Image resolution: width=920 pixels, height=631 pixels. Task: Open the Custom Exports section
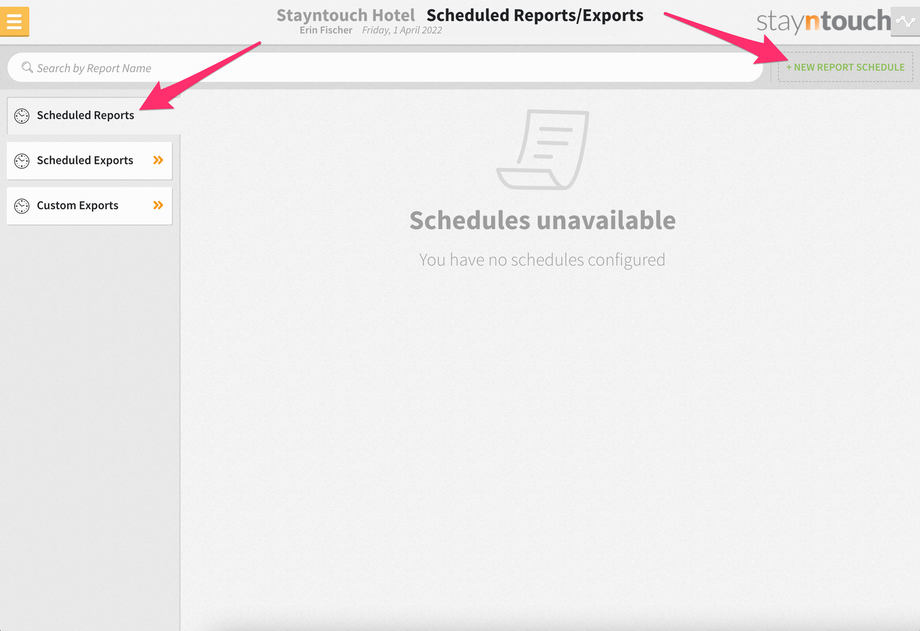[x=89, y=205]
